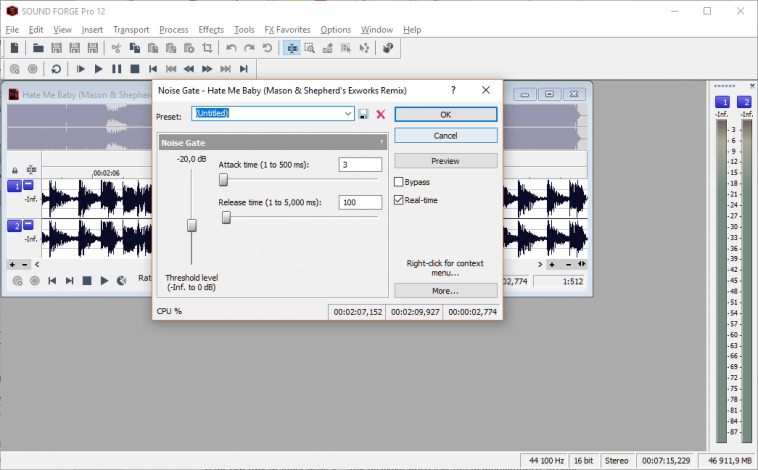Screen dimensions: 758x470
Task: Click the Cut scissors icon
Action: (x=117, y=47)
